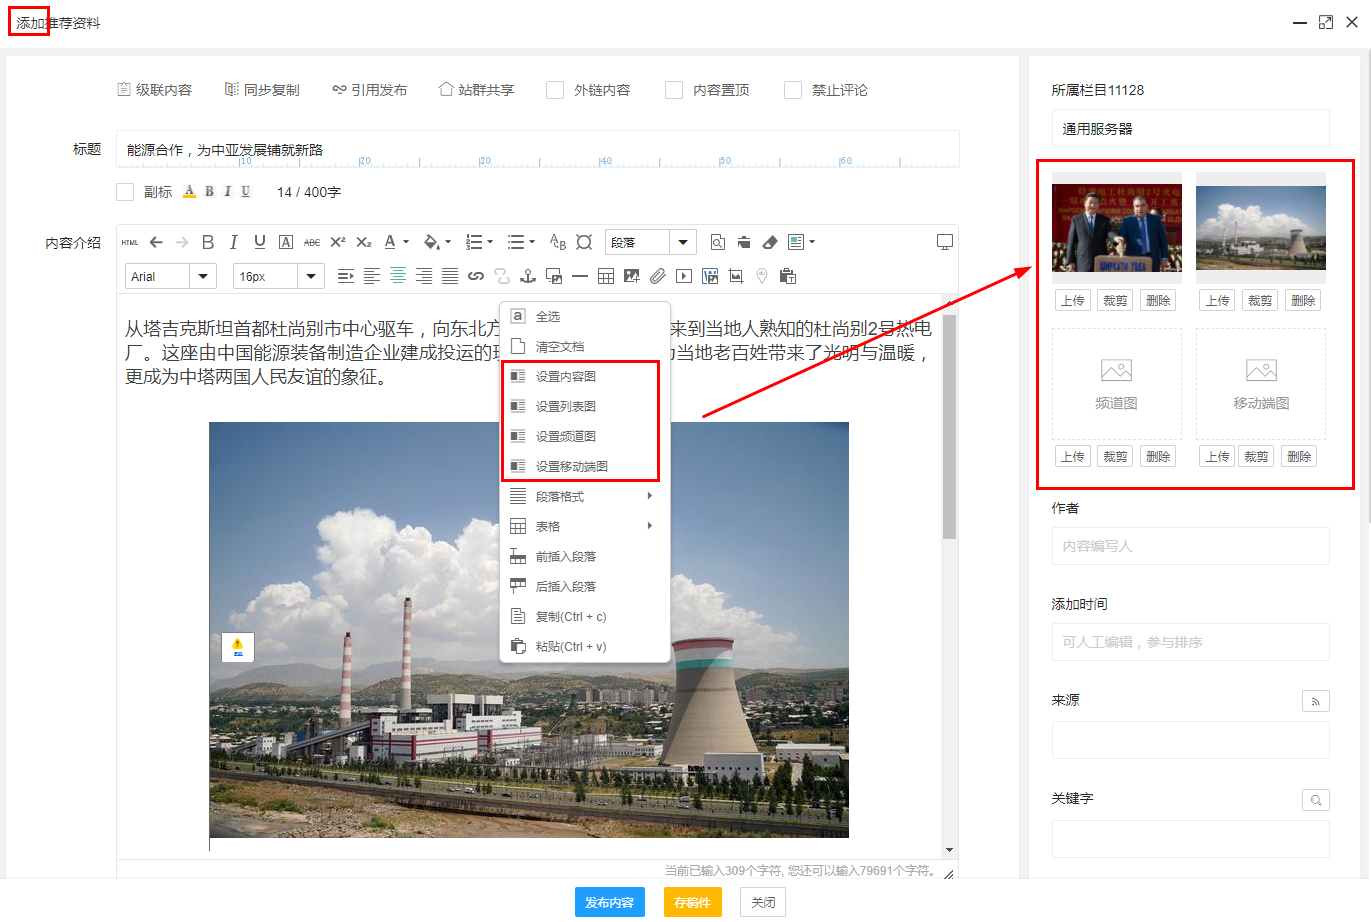Insert an image via toolbar

(x=632, y=276)
